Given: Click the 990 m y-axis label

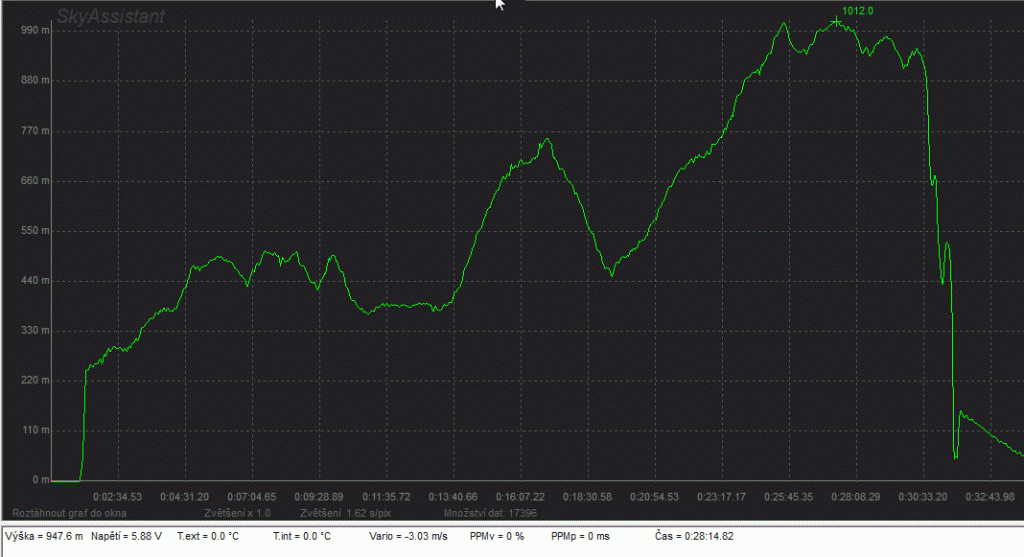Looking at the screenshot, I should (x=36, y=31).
